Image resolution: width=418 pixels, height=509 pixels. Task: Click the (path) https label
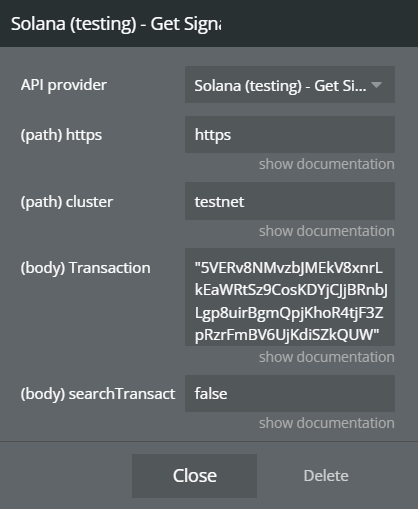pyautogui.click(x=61, y=135)
